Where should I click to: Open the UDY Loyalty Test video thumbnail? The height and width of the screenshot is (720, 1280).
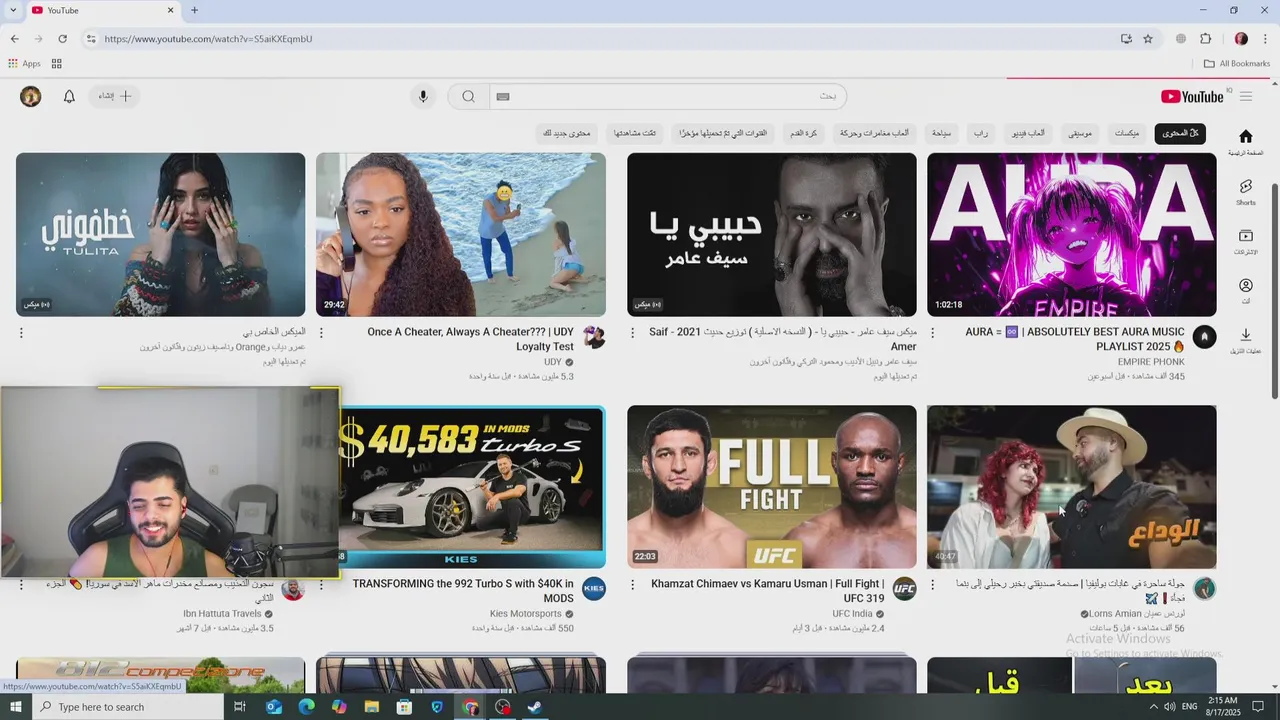tap(460, 234)
